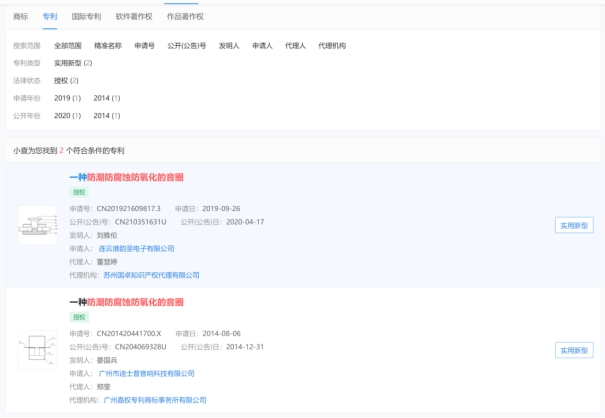Select the 软件著作权 tab
The image size is (605, 418).
(135, 17)
